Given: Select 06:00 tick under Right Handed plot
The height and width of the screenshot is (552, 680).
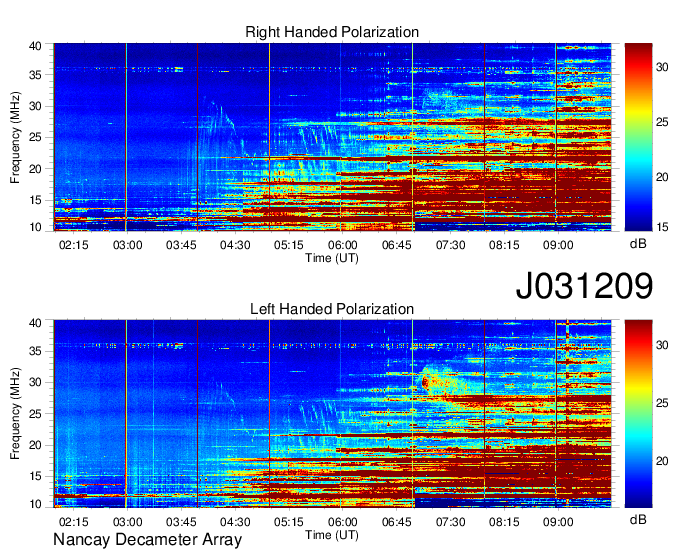Looking at the screenshot, I should tap(343, 245).
